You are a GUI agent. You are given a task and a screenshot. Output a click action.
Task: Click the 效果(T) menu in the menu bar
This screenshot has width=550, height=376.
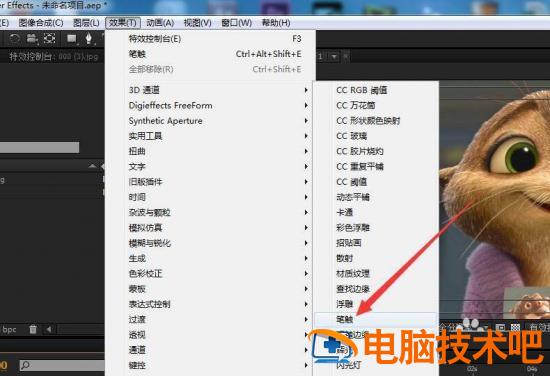[123, 23]
